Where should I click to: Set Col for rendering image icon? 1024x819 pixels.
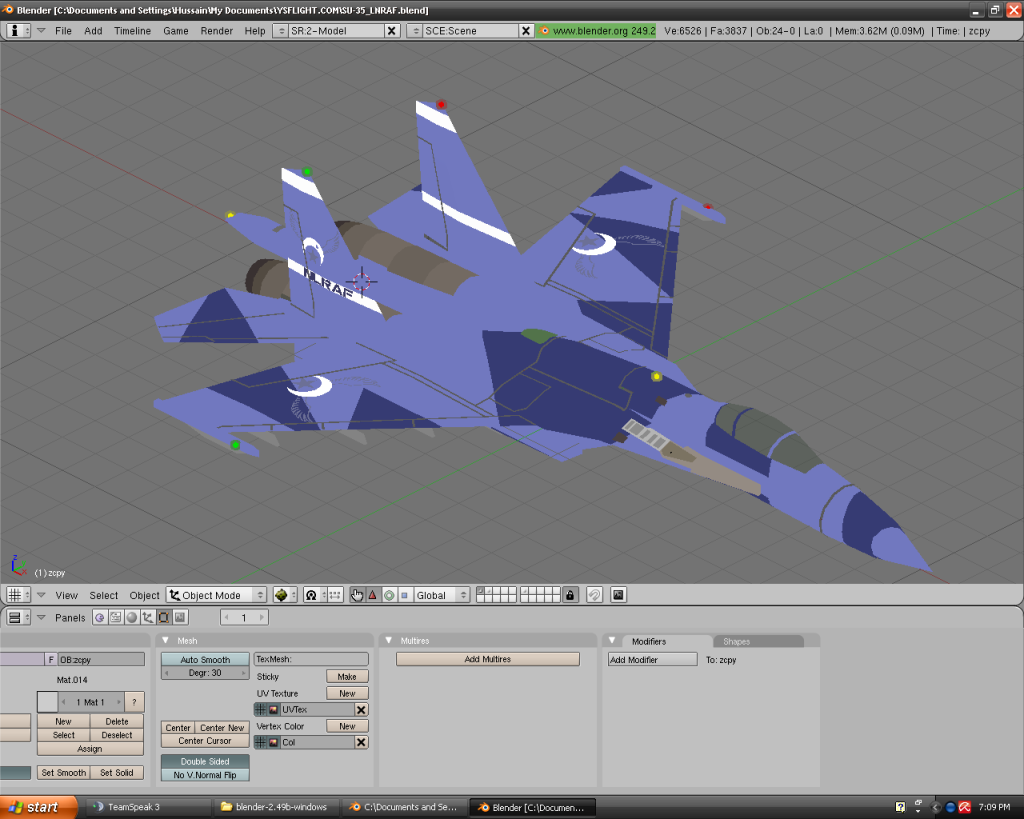[x=274, y=742]
